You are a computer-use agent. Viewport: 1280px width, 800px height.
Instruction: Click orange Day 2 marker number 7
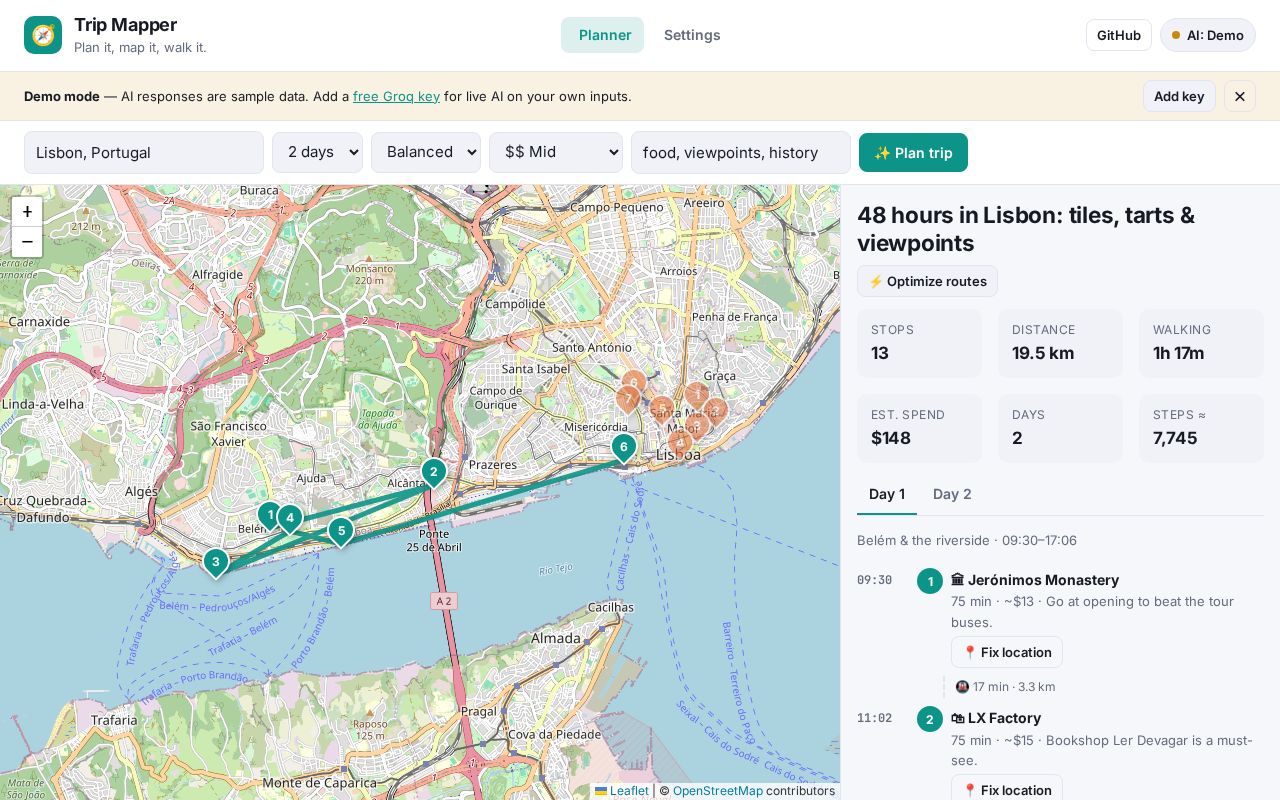coord(627,399)
